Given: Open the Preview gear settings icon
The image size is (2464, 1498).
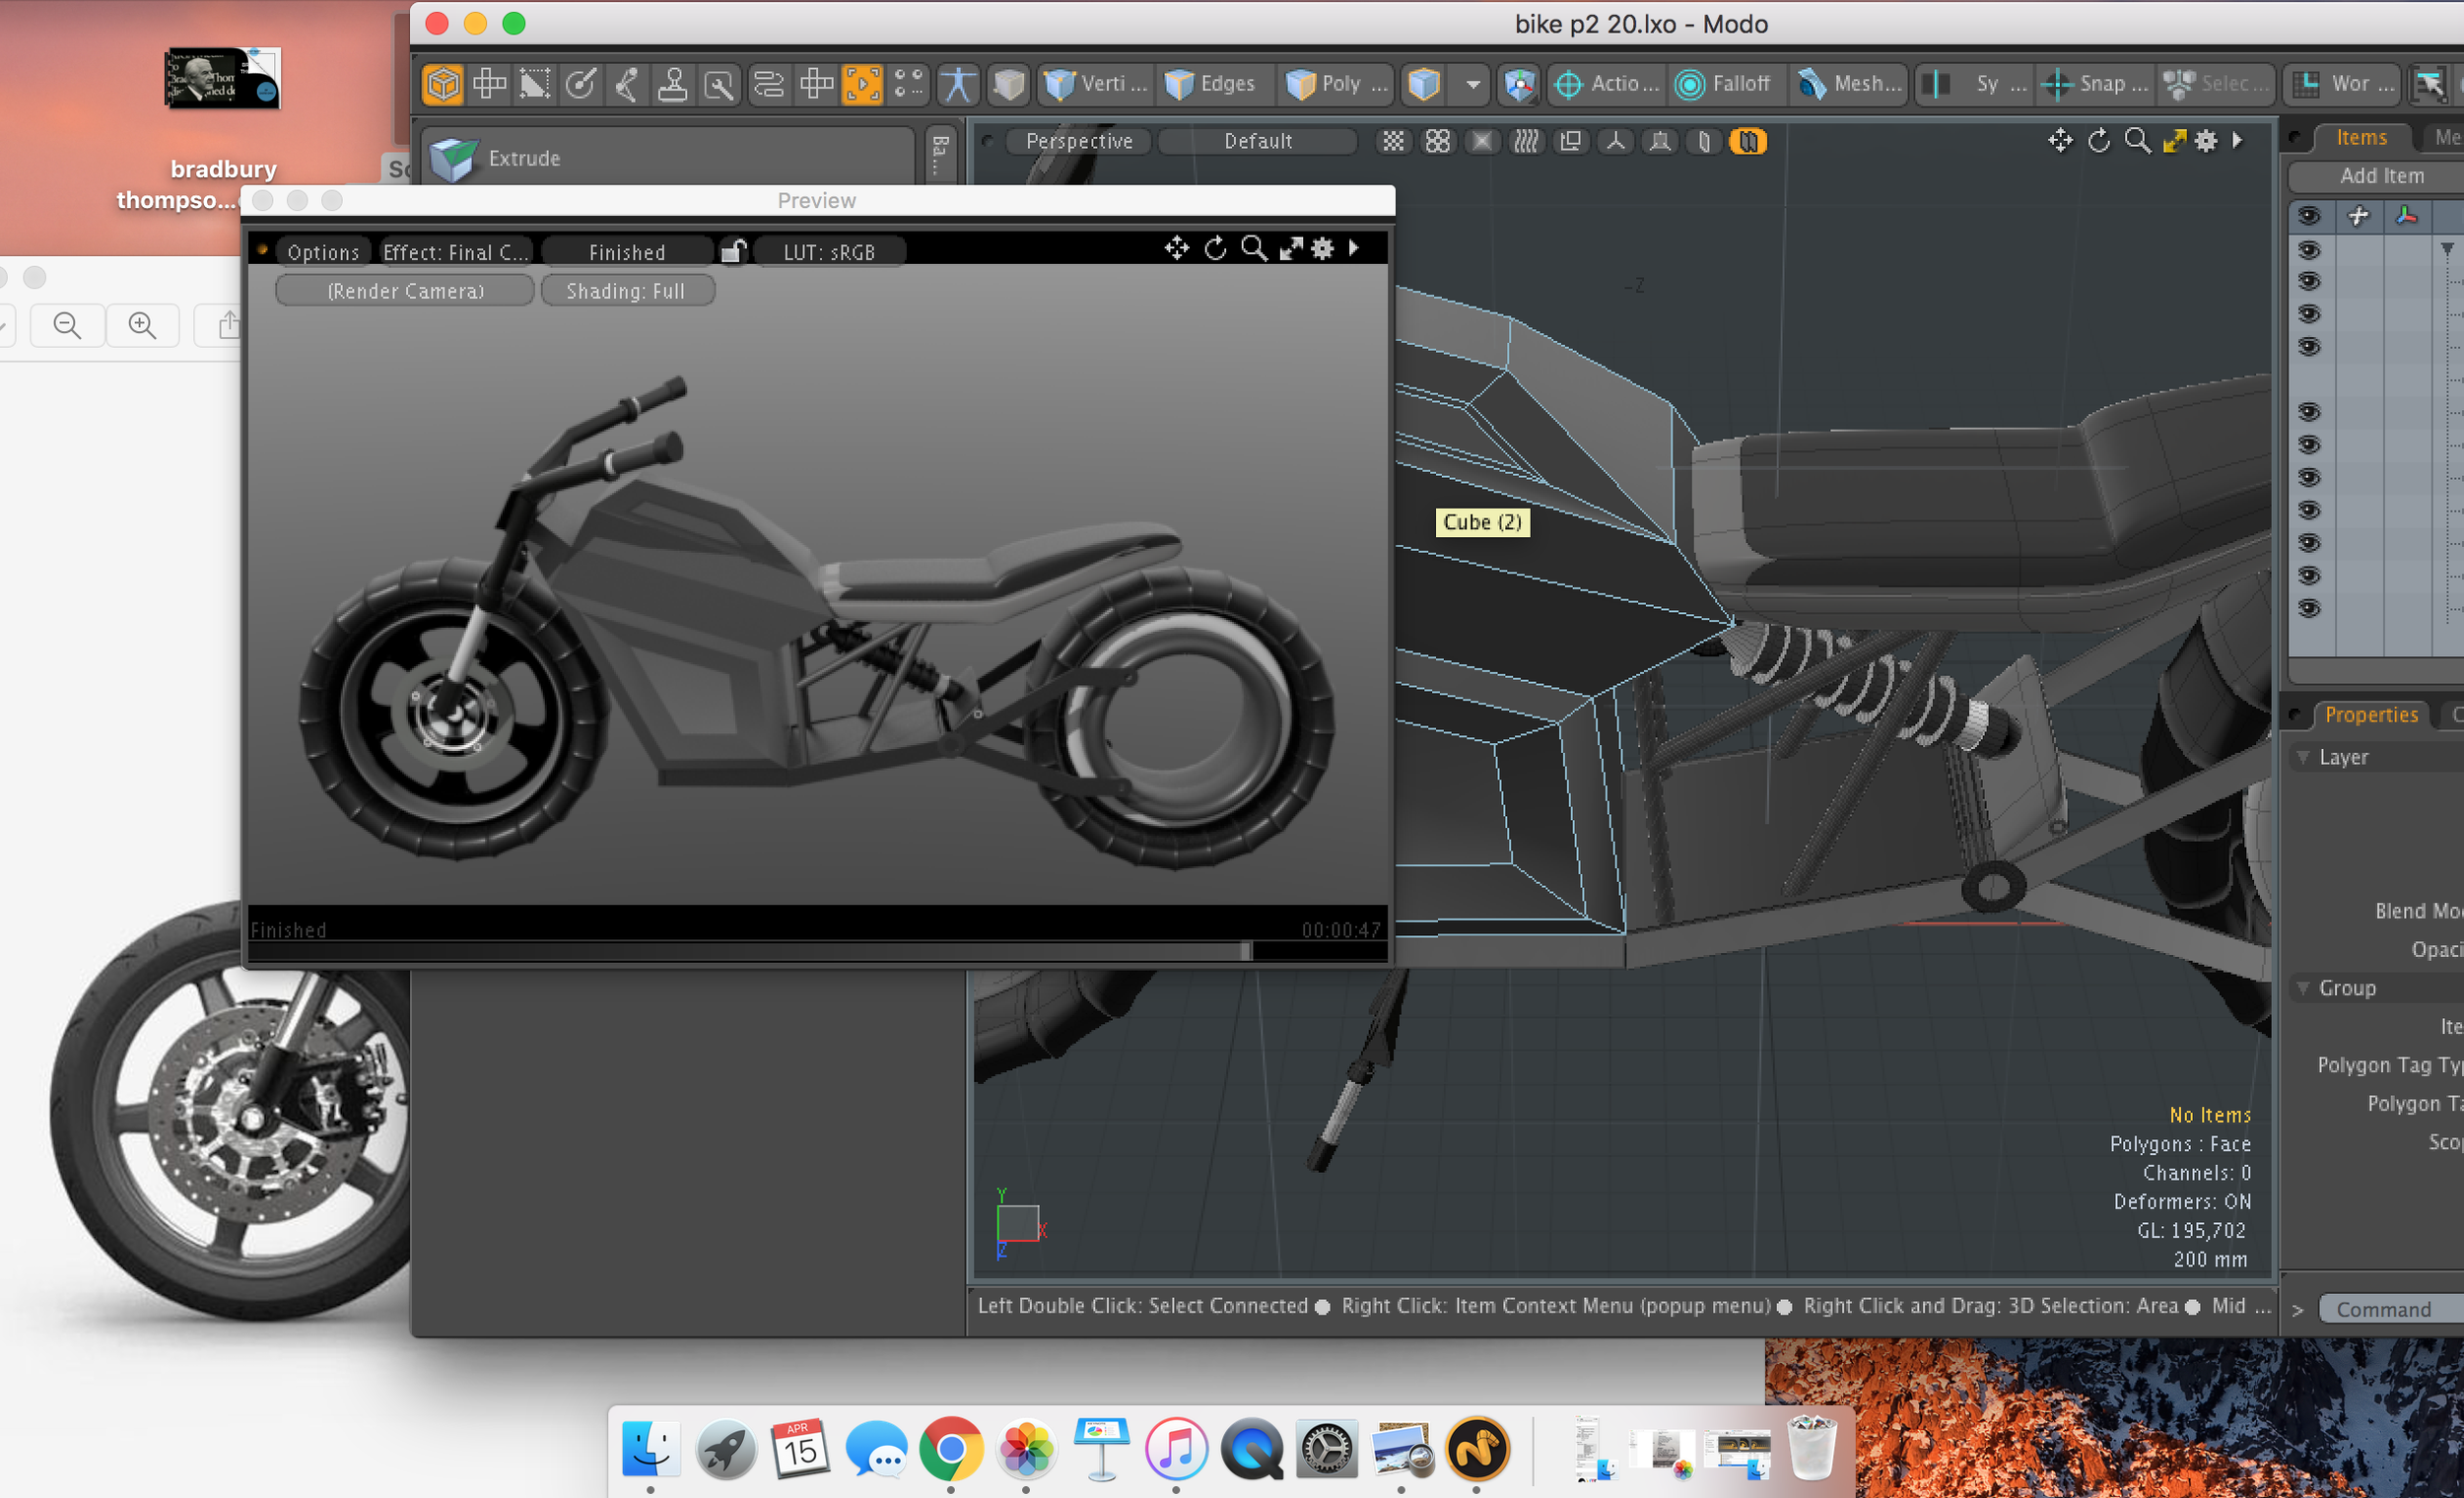Looking at the screenshot, I should coord(1322,248).
